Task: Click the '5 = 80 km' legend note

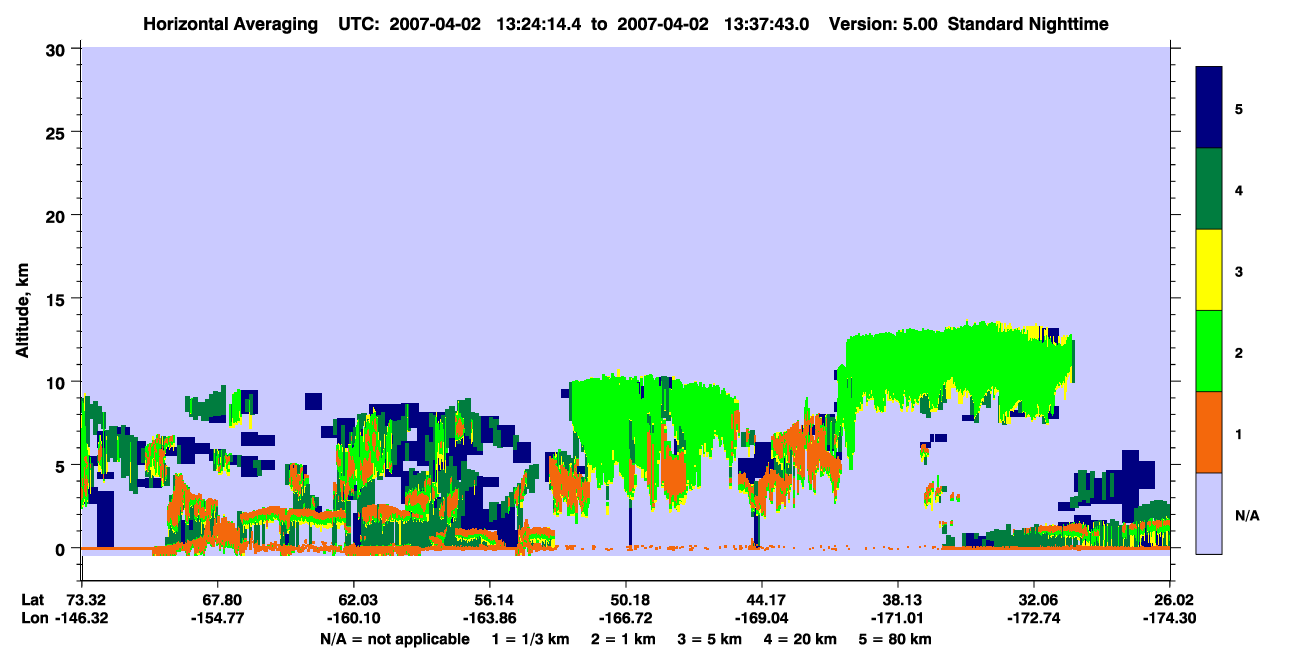Action: pos(895,639)
